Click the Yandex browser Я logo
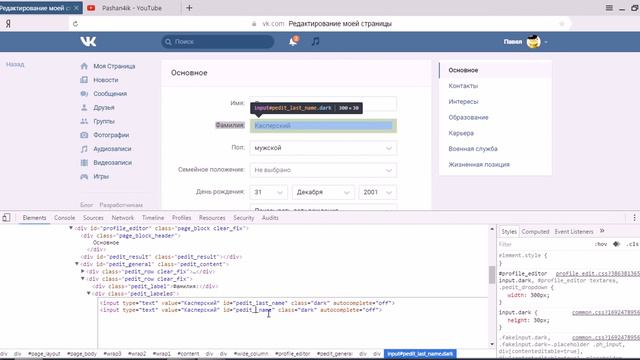This screenshot has width=640, height=360. point(8,24)
